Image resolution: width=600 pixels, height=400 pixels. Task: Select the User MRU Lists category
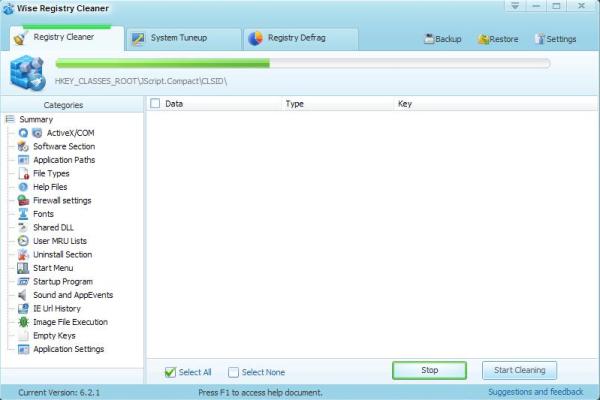click(60, 241)
